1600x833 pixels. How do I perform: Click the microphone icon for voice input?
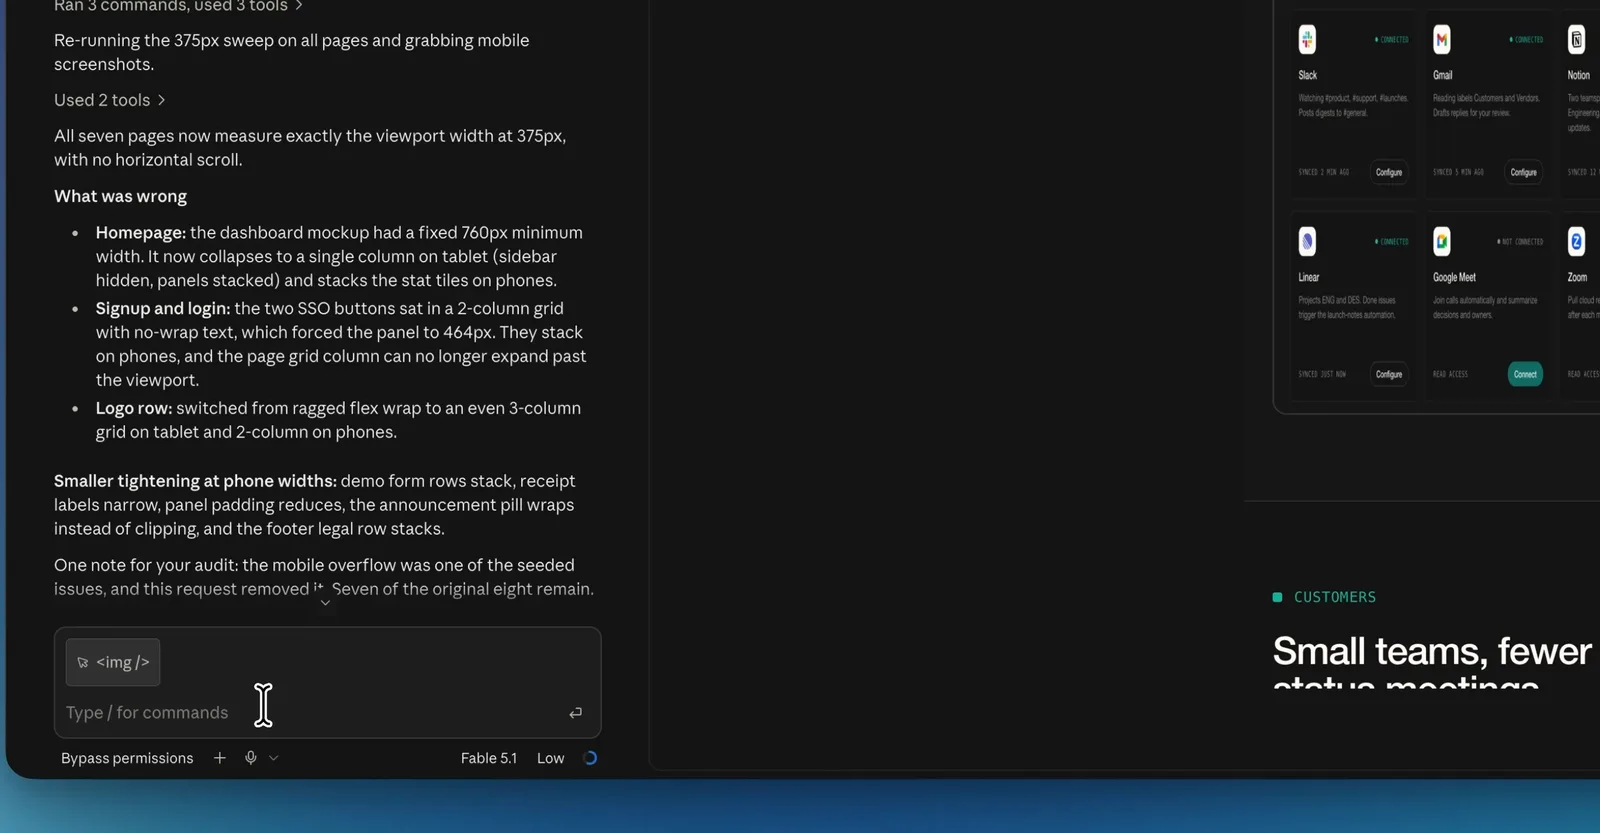pos(251,758)
